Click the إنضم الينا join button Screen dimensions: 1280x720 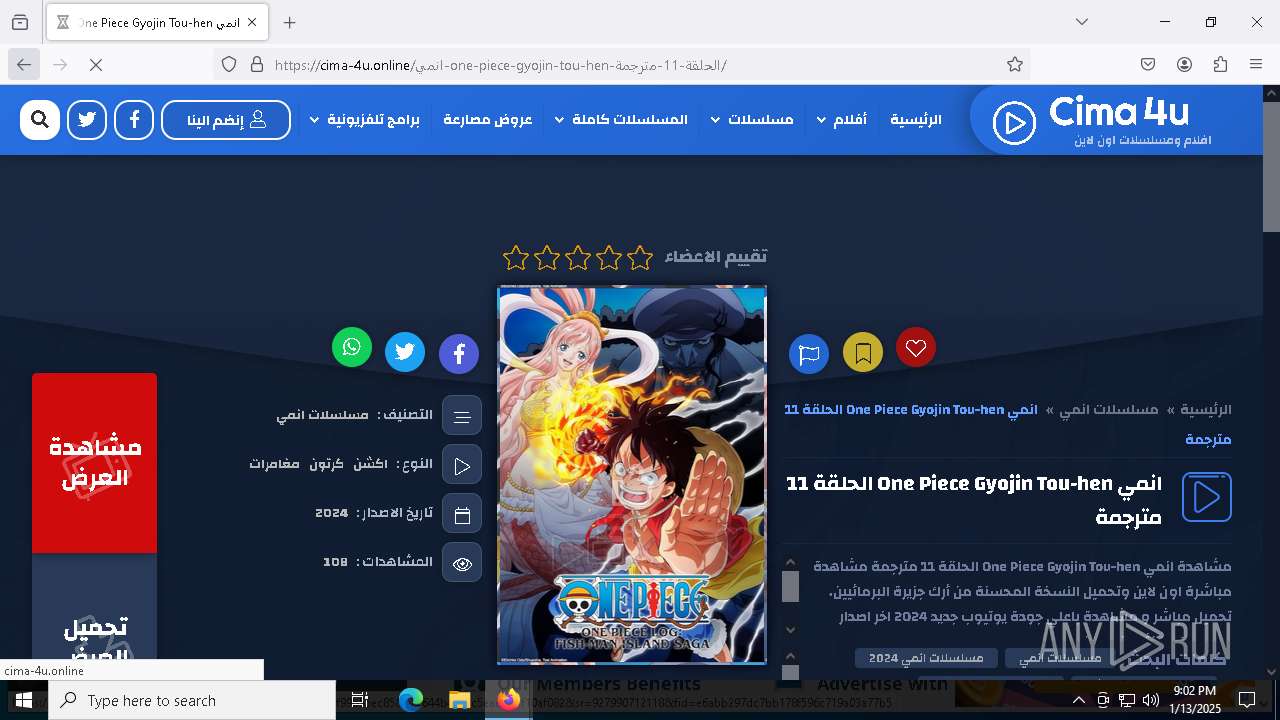coord(226,120)
